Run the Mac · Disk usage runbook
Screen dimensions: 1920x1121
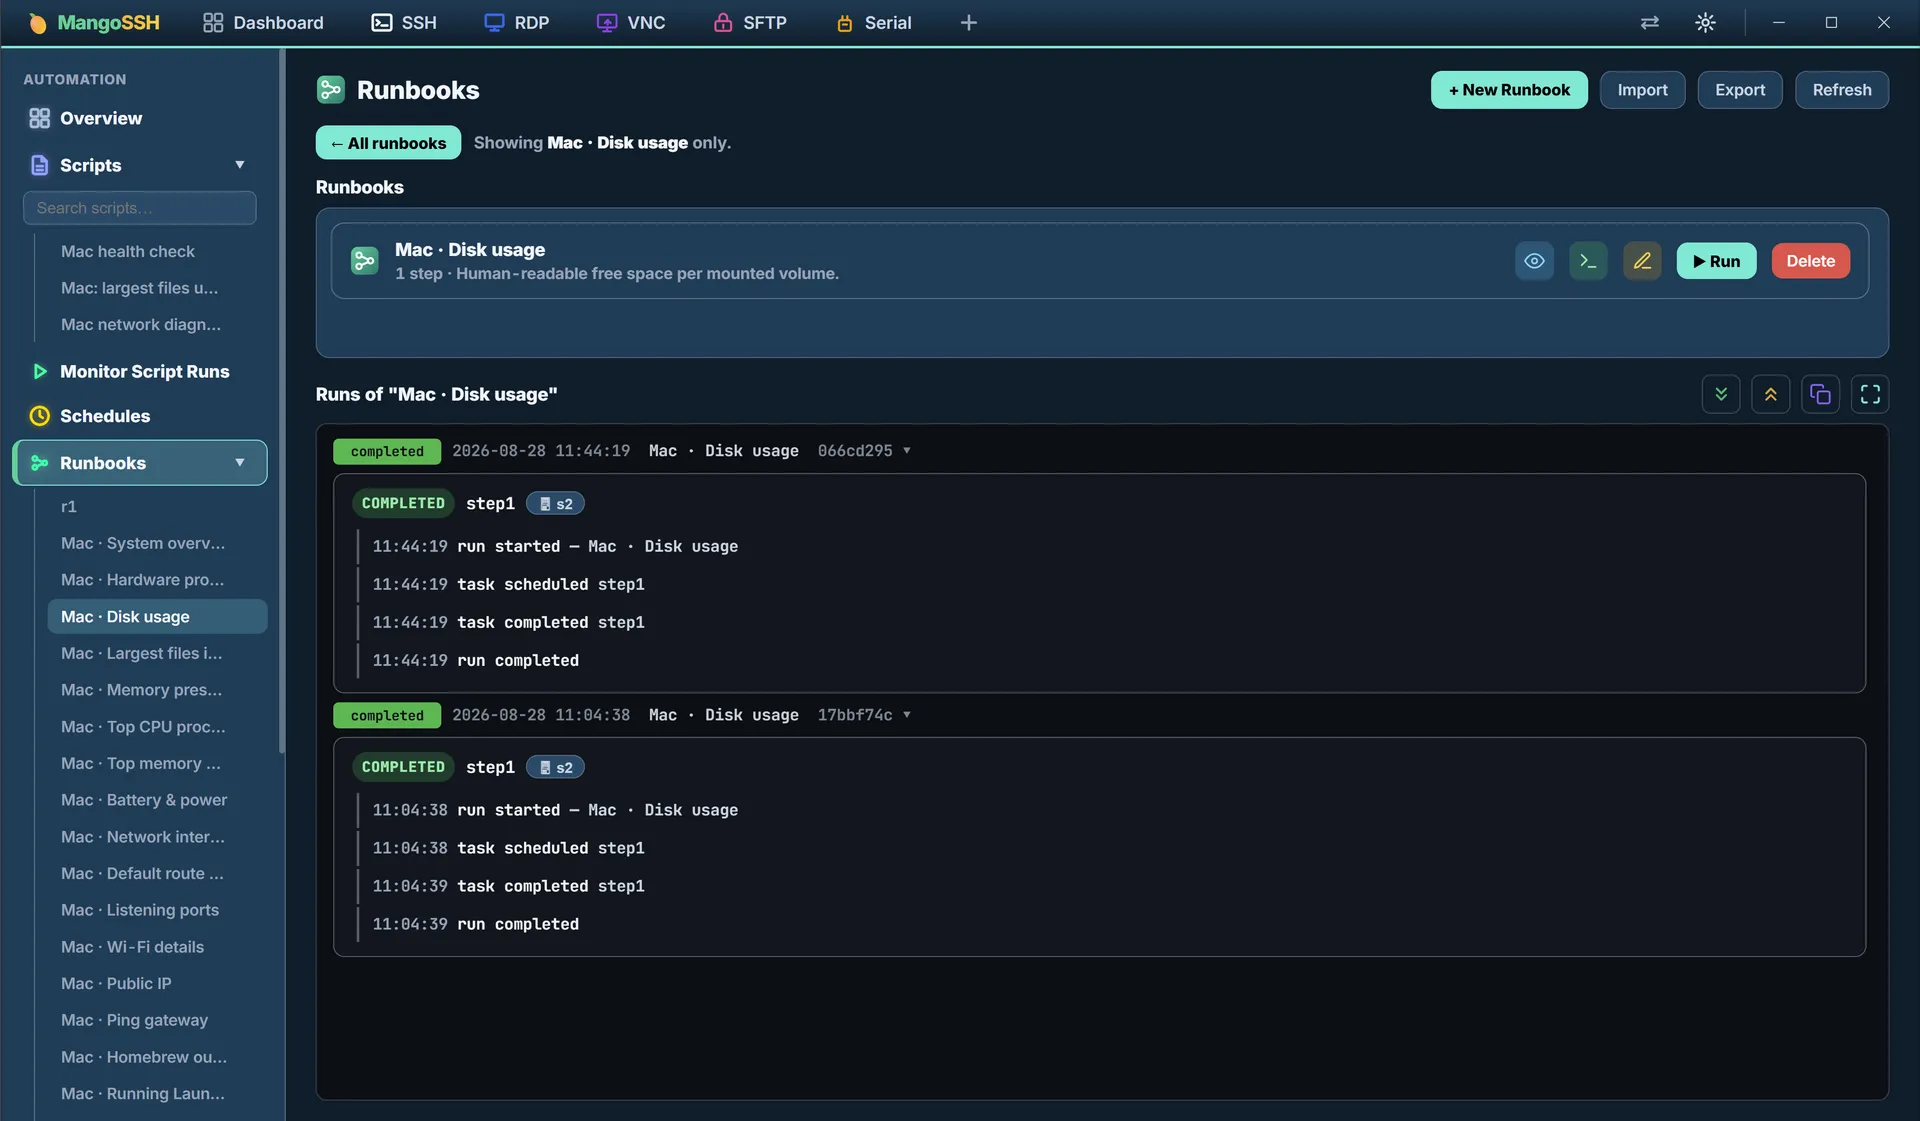pos(1716,261)
